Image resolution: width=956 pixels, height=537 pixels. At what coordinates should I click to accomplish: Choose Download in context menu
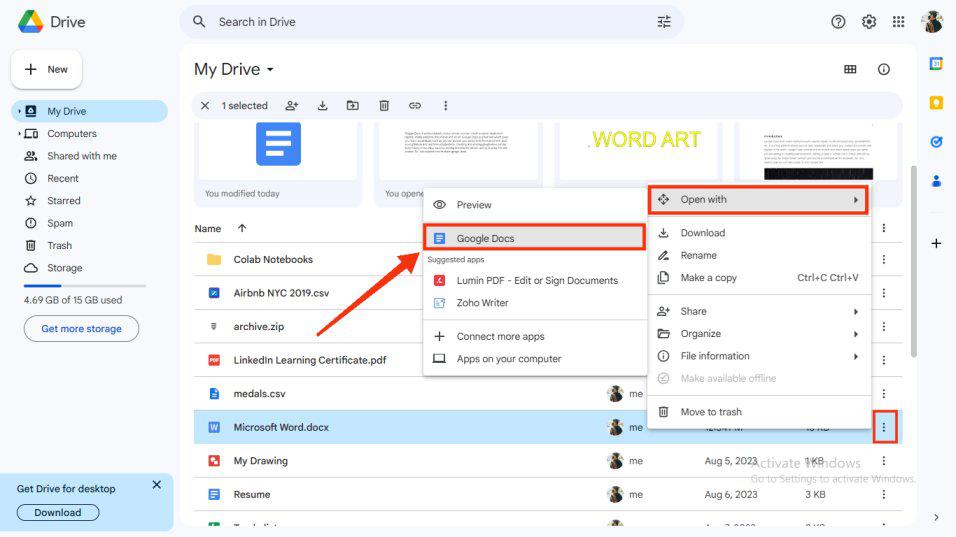[758, 233]
